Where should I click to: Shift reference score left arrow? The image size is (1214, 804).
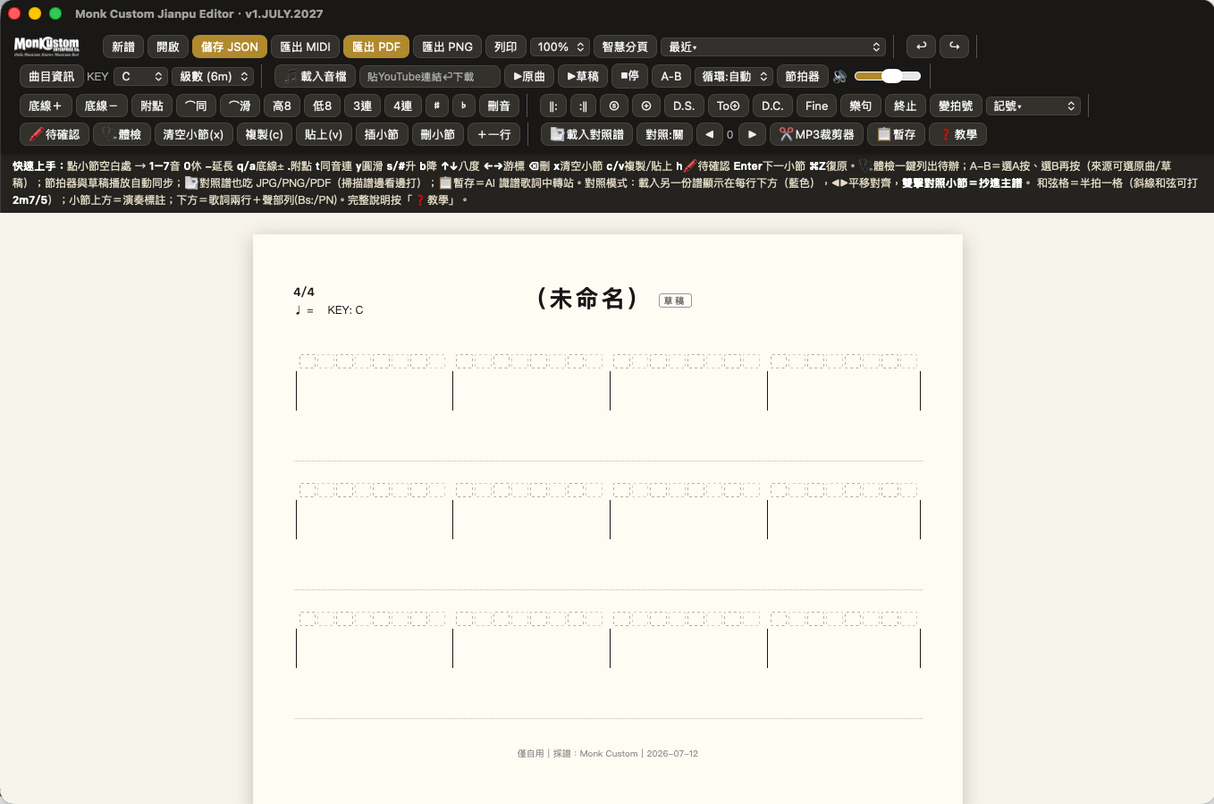tap(709, 134)
